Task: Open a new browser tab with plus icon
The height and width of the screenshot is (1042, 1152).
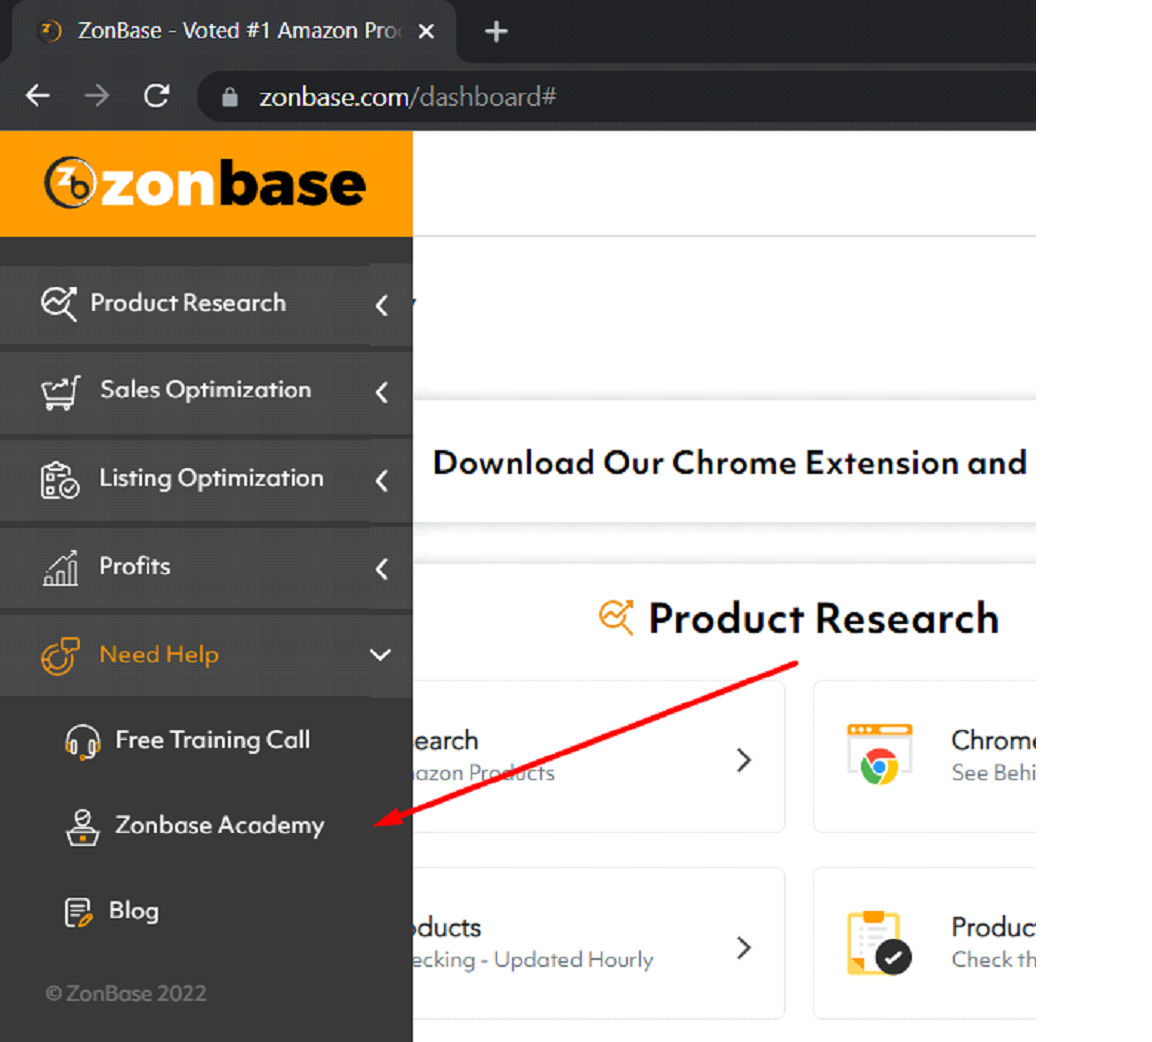Action: point(497,31)
